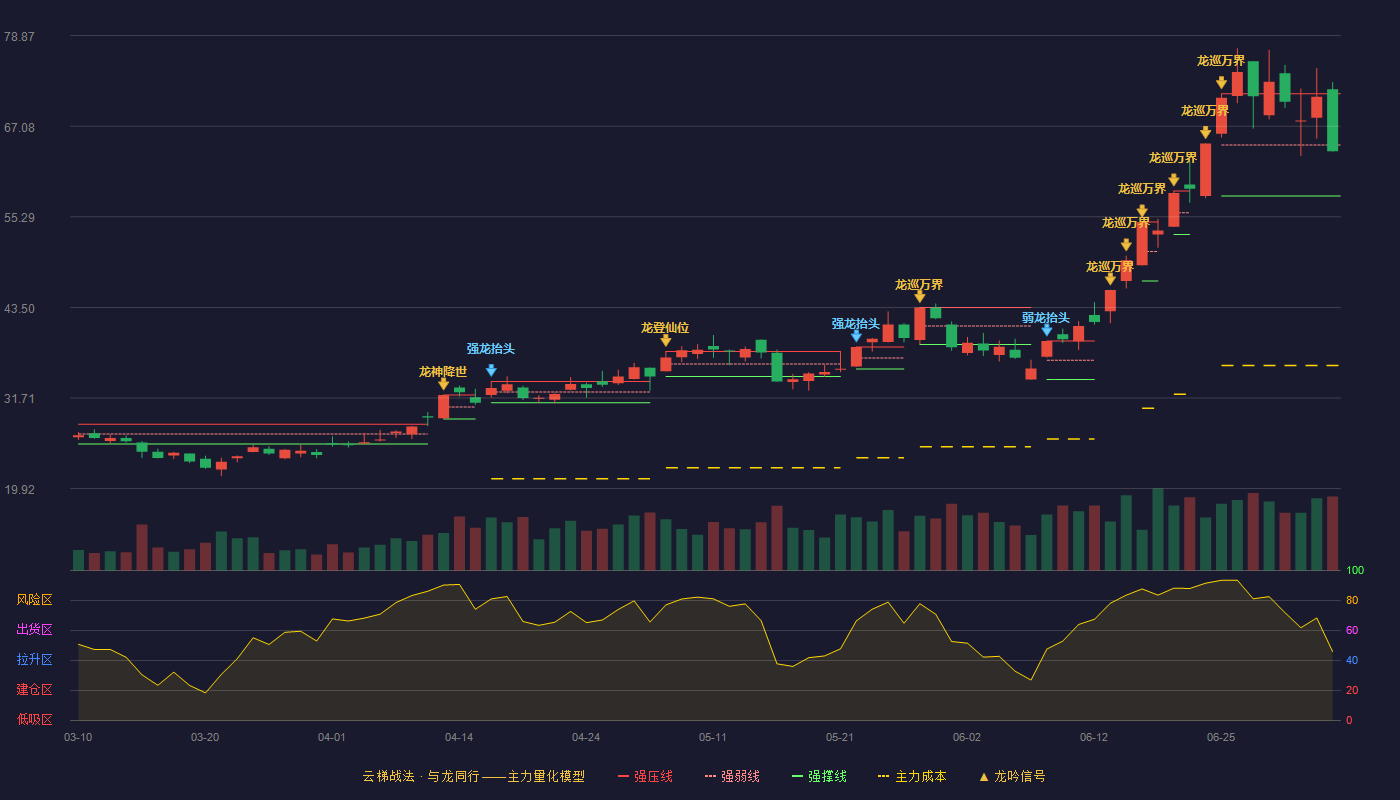The image size is (1400, 800).
Task: Click the 06-02 date label
Action: tap(967, 737)
